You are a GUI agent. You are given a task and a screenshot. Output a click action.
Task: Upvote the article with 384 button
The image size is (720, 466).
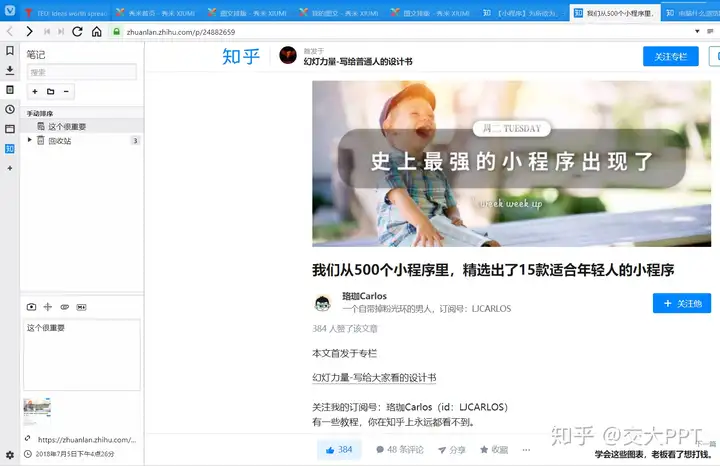pos(339,449)
